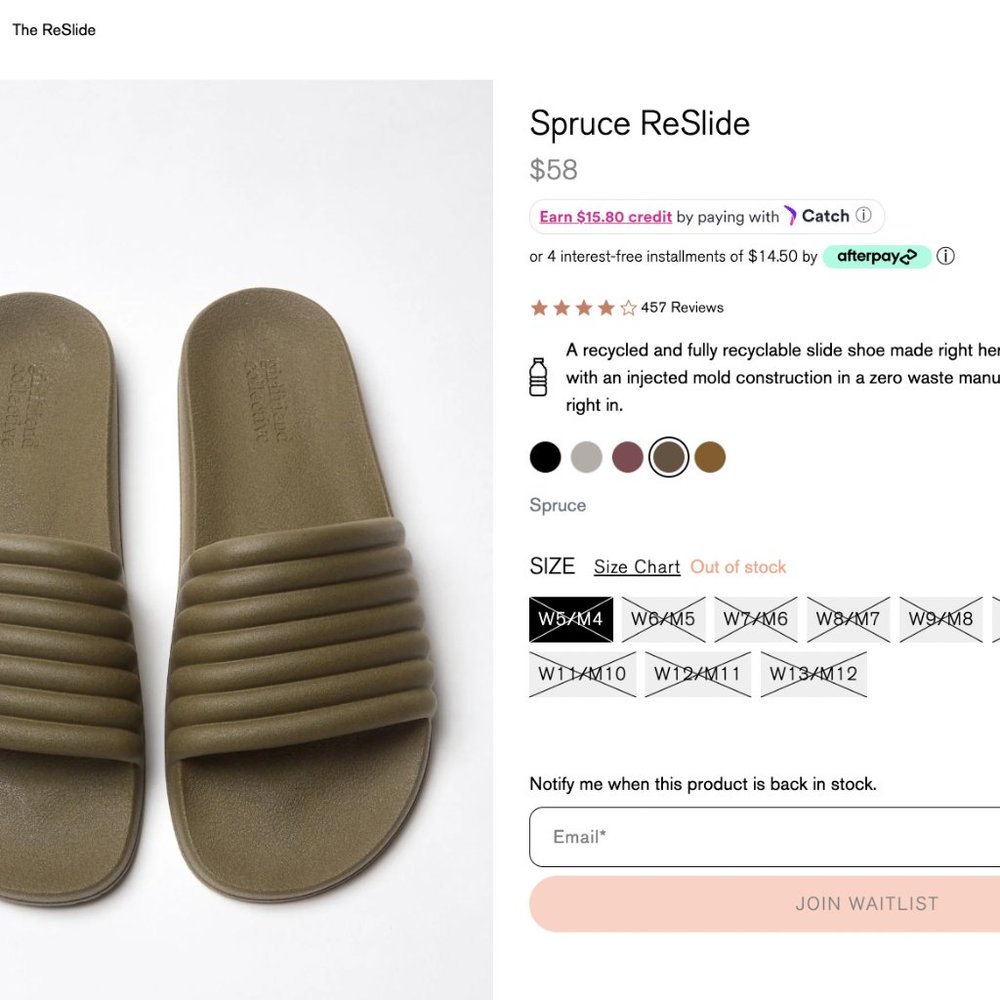This screenshot has height=1000, width=1000.
Task: Select the golden brown color swatch
Action: click(710, 458)
